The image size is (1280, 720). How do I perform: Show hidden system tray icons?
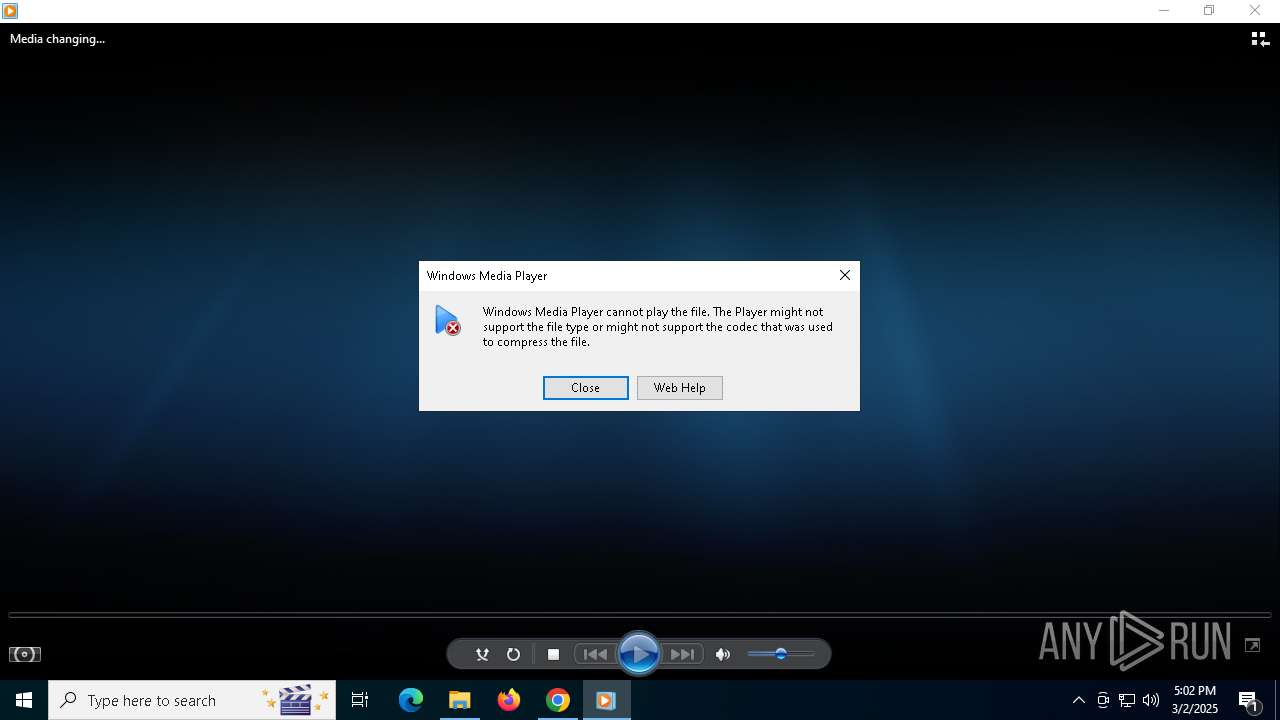[1078, 700]
